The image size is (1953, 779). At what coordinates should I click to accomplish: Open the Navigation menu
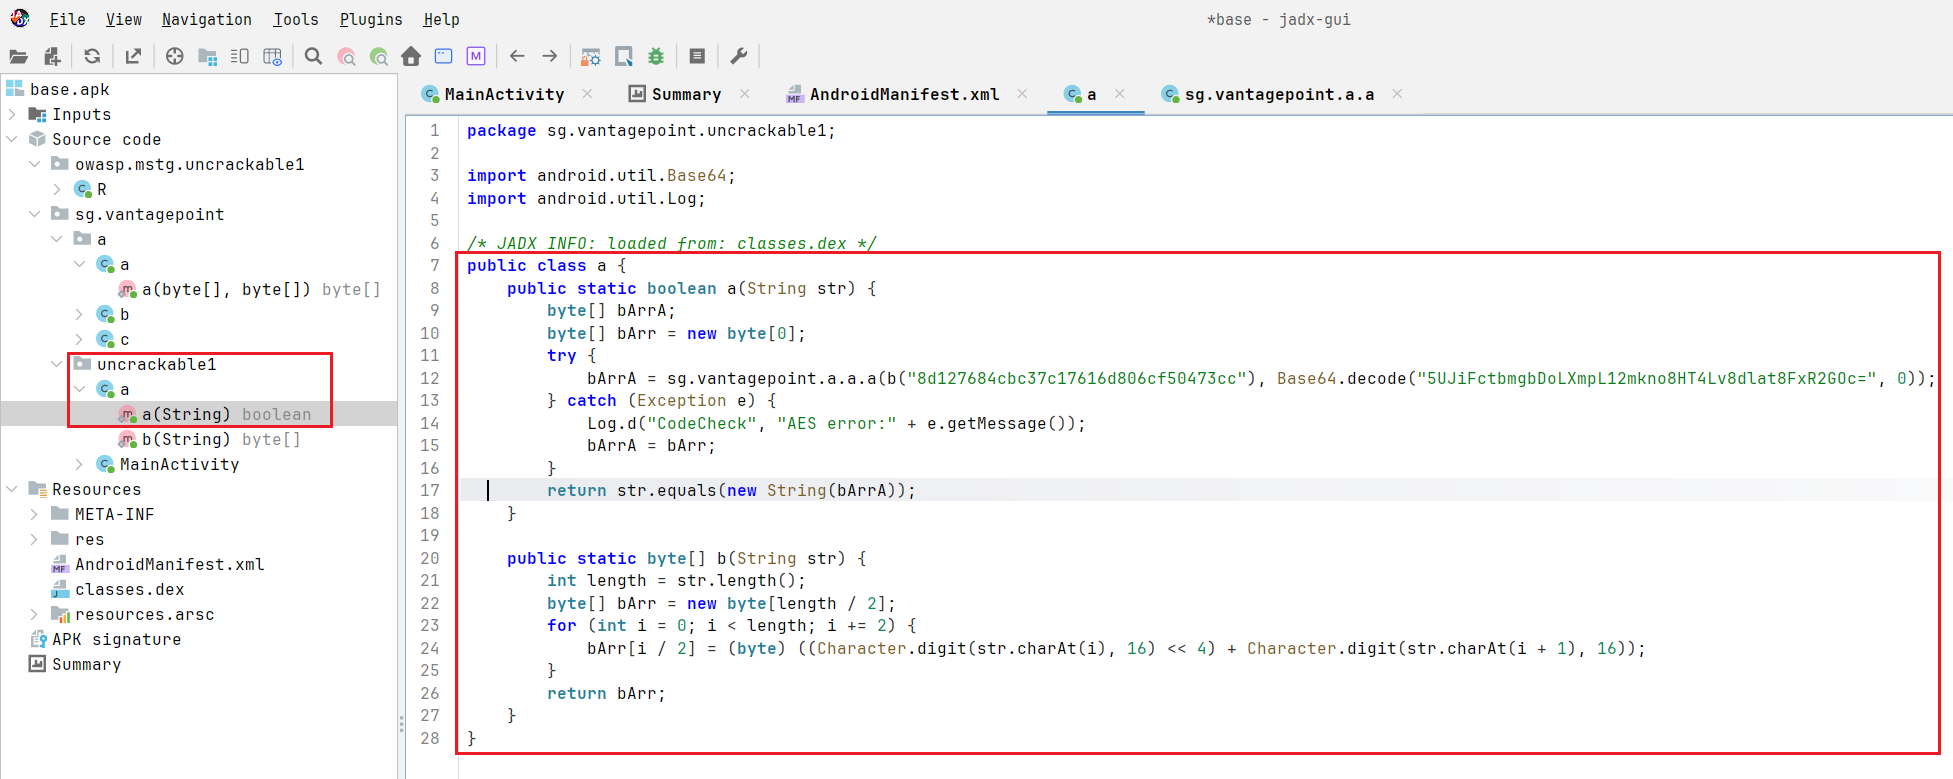(x=207, y=19)
